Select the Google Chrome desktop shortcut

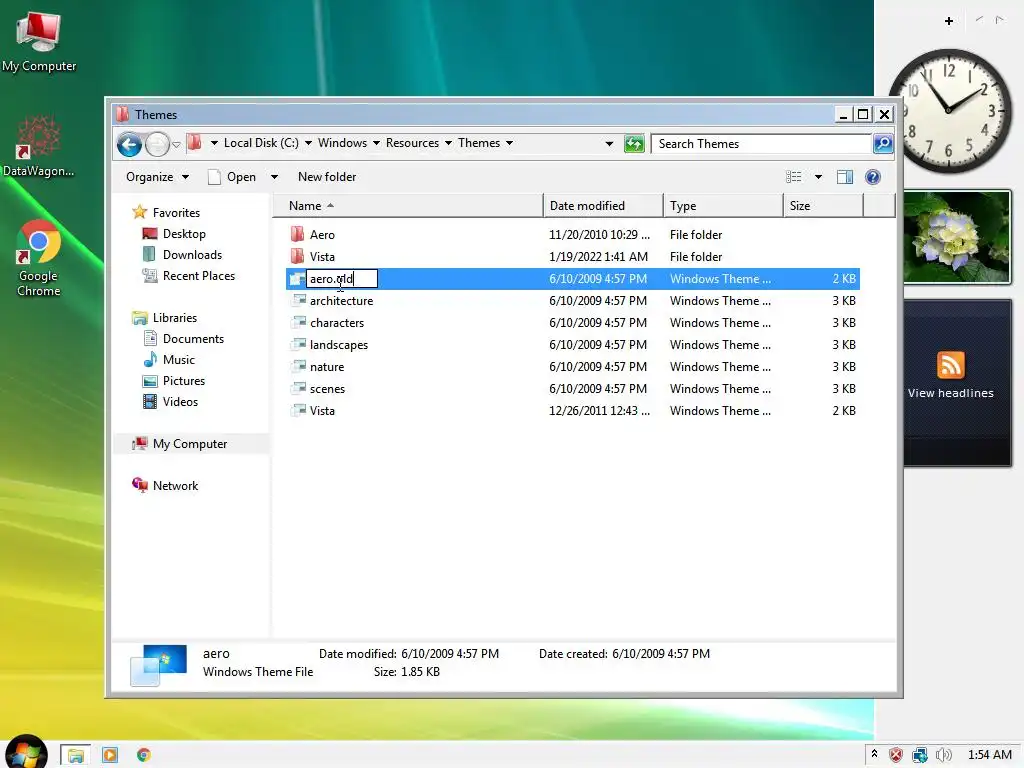[x=39, y=259]
